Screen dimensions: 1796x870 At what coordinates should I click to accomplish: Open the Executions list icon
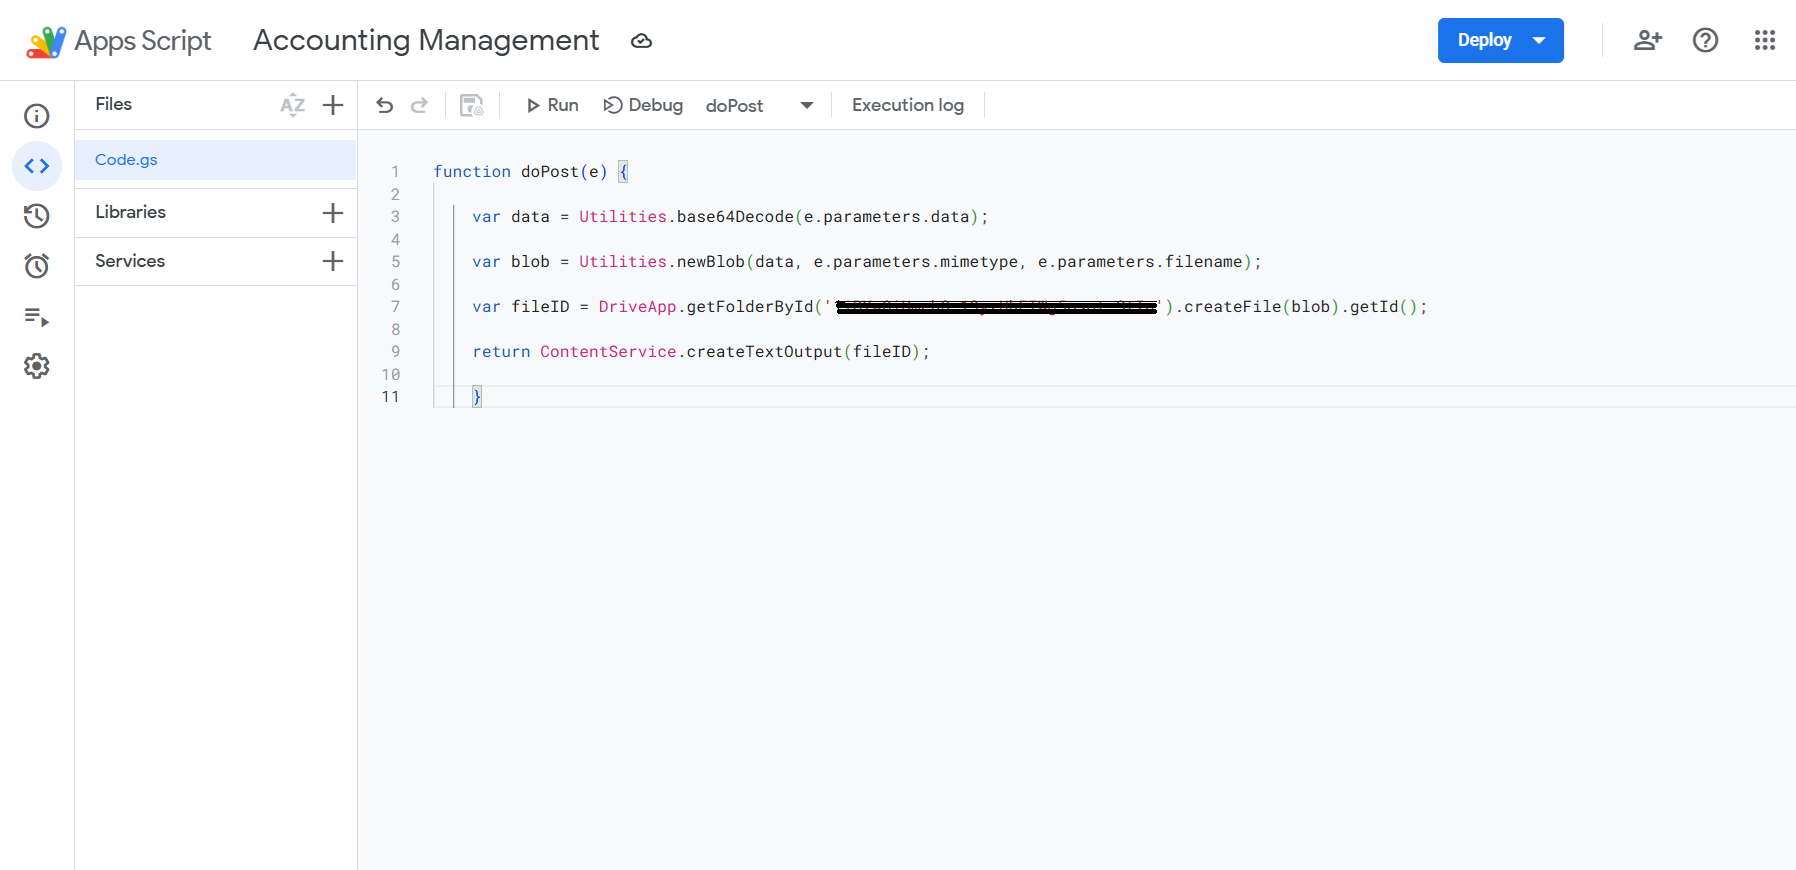(x=37, y=317)
